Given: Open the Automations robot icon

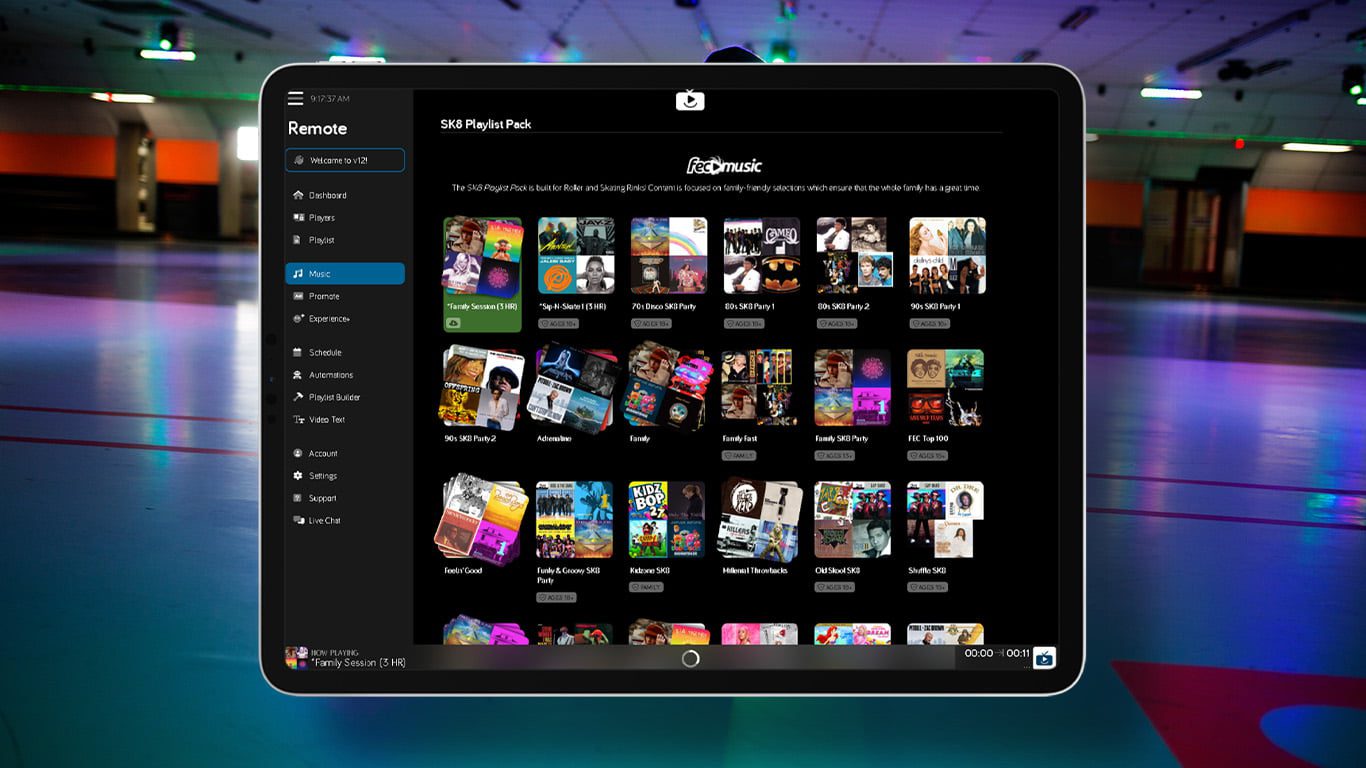Looking at the screenshot, I should tap(298, 375).
